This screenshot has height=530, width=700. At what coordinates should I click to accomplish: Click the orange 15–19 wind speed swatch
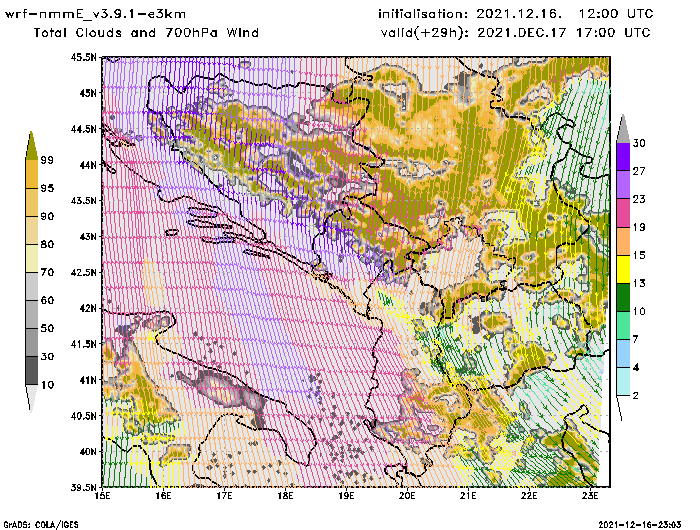(x=623, y=241)
